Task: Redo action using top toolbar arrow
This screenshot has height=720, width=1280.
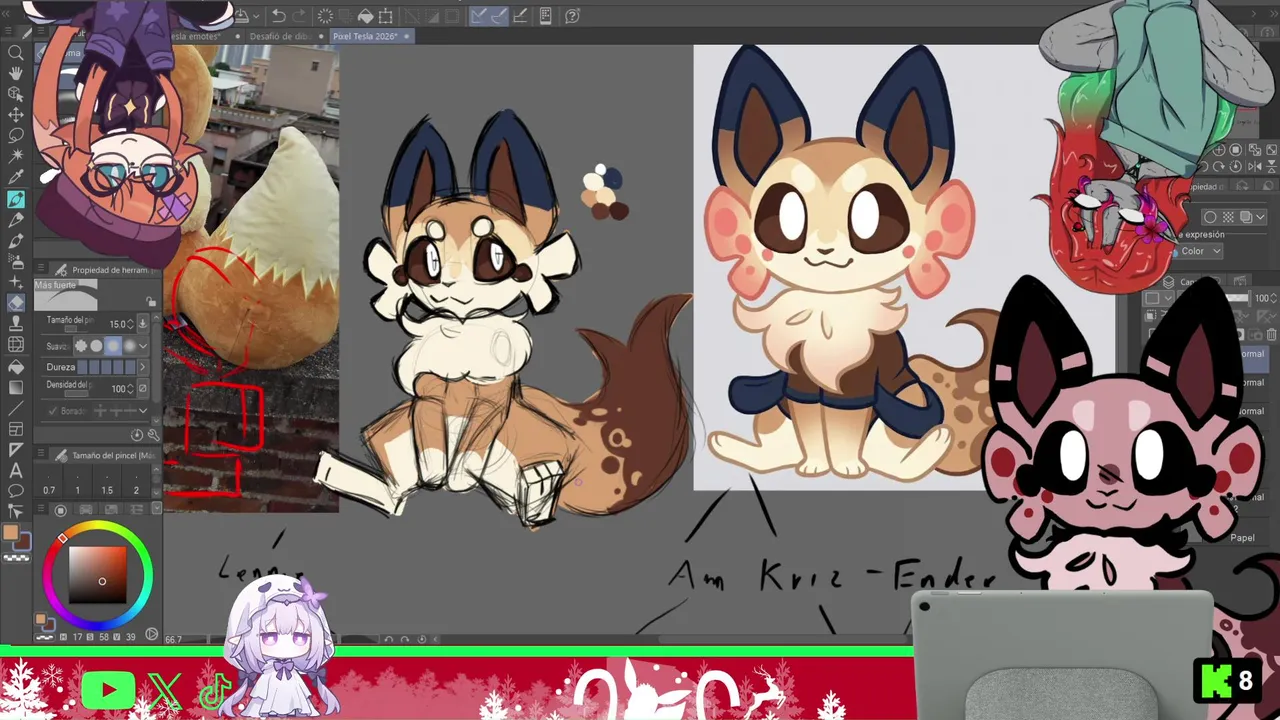Action: click(298, 16)
